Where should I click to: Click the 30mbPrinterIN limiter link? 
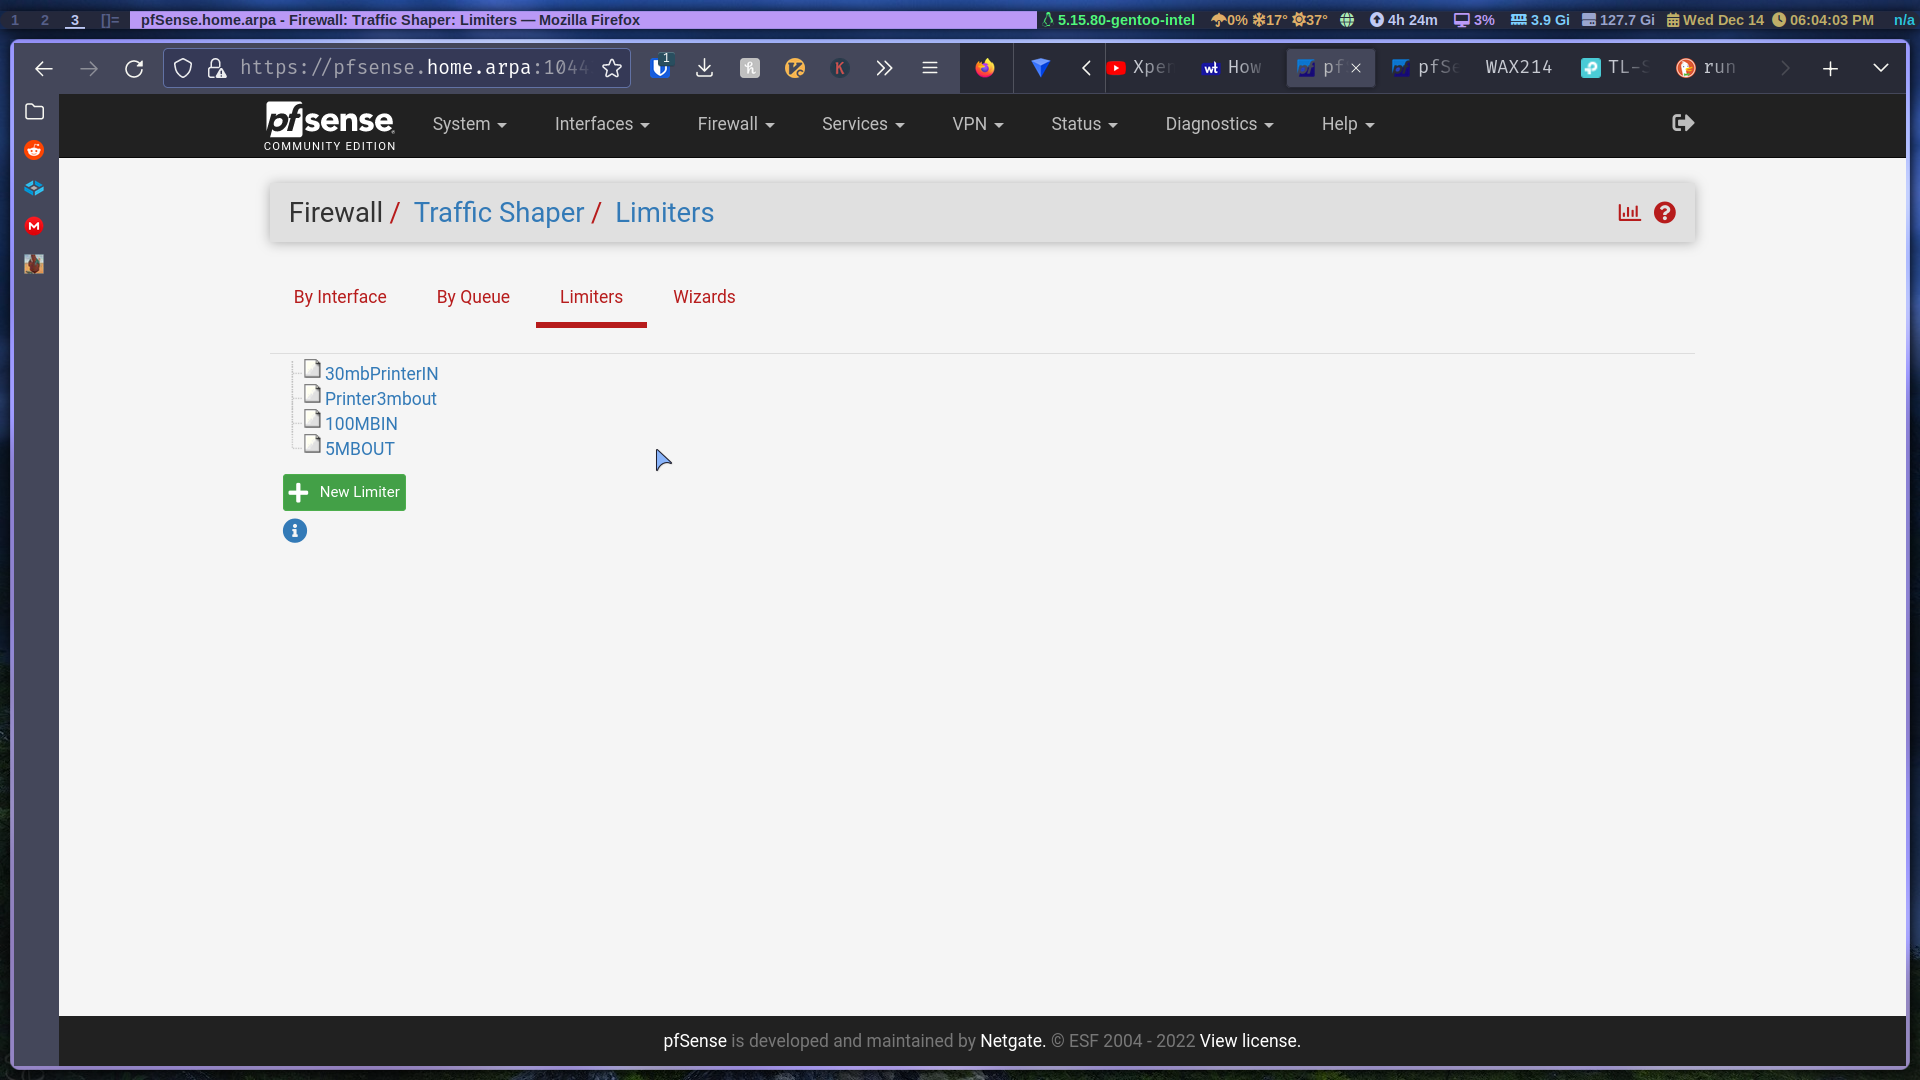(x=381, y=373)
